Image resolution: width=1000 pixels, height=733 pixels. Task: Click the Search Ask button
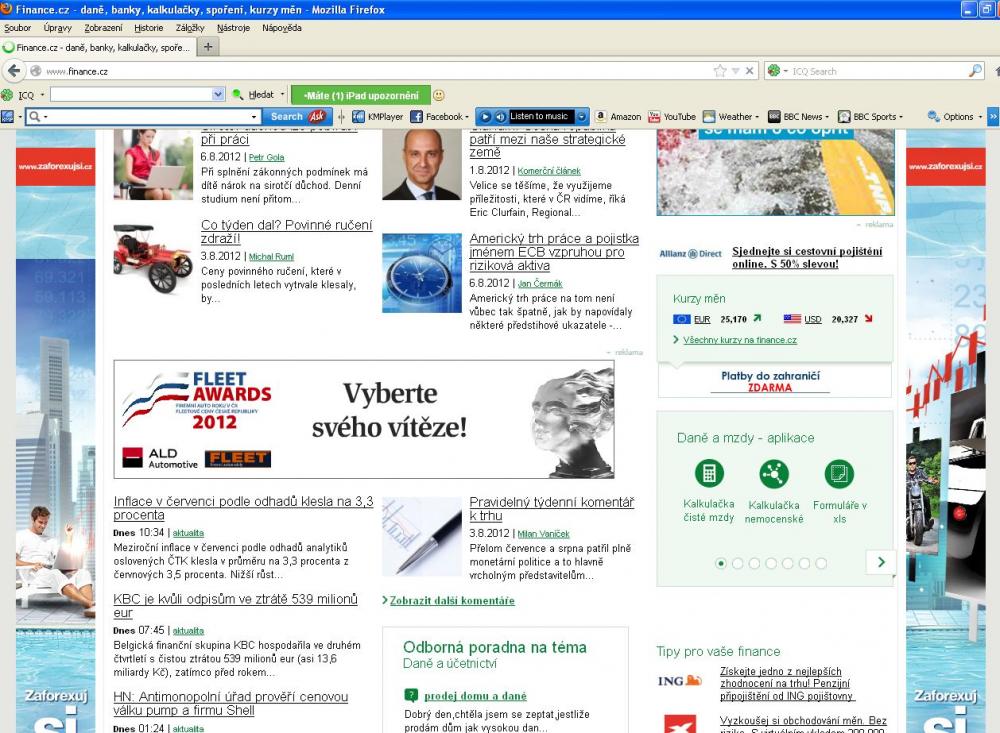pos(298,117)
